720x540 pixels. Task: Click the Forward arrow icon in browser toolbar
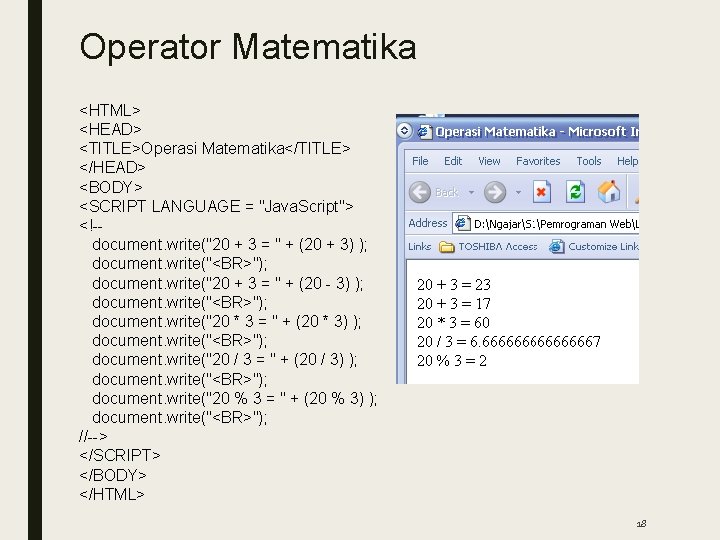pos(495,192)
